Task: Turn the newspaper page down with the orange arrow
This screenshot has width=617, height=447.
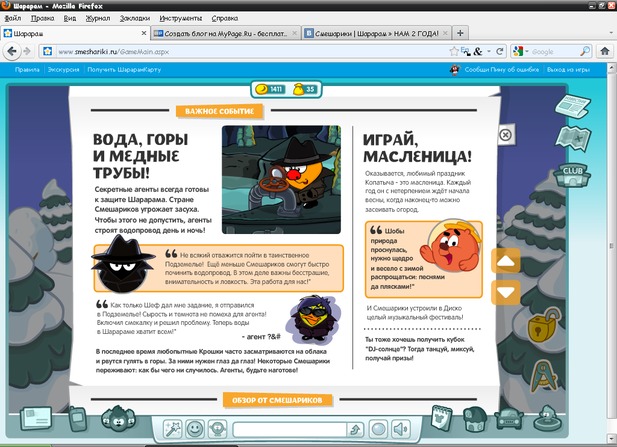Action: (506, 292)
